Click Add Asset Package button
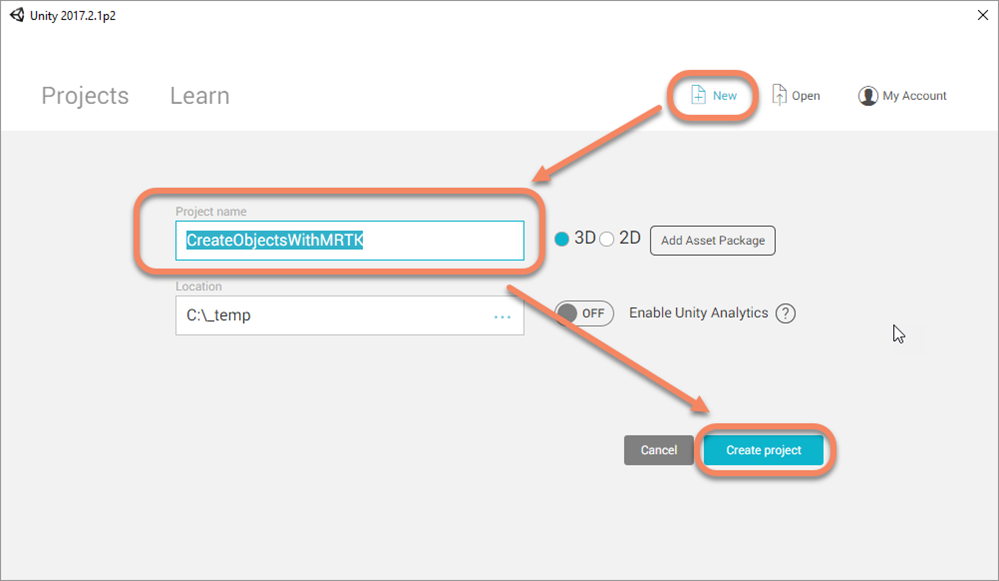The height and width of the screenshot is (581, 999). (x=712, y=240)
